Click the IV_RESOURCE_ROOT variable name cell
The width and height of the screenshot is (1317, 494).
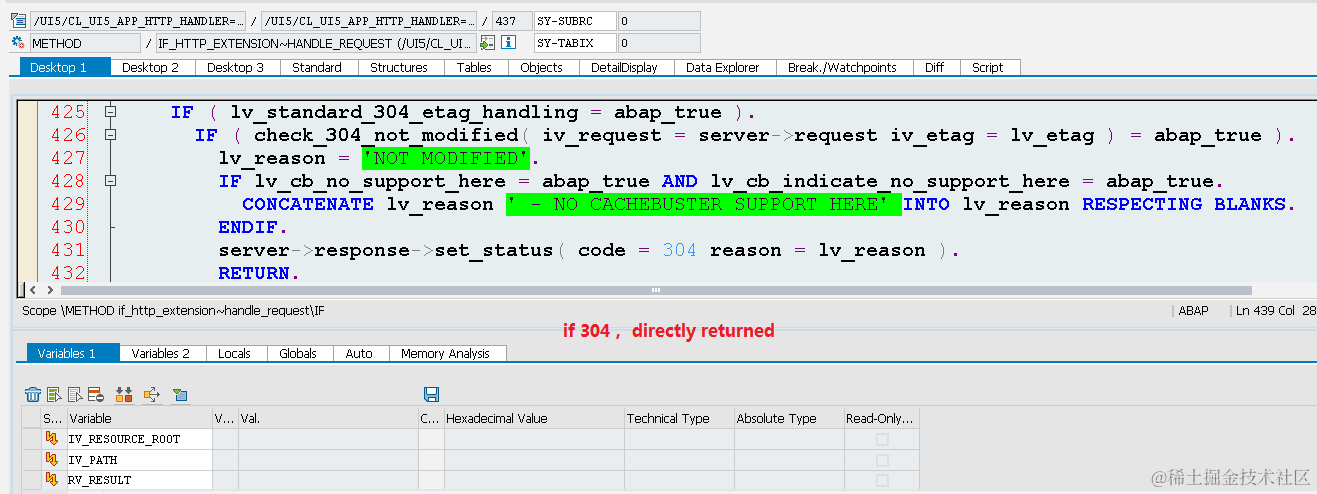coord(138,439)
